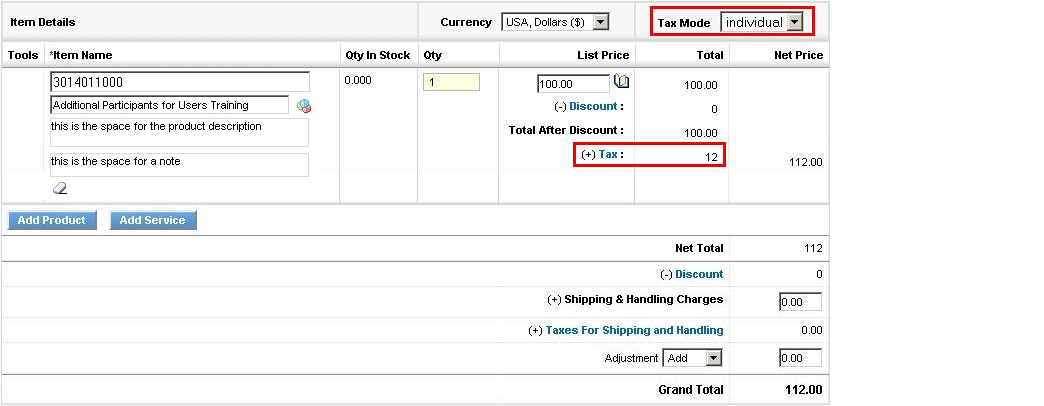Click the List Price input showing 100.00

tap(573, 84)
